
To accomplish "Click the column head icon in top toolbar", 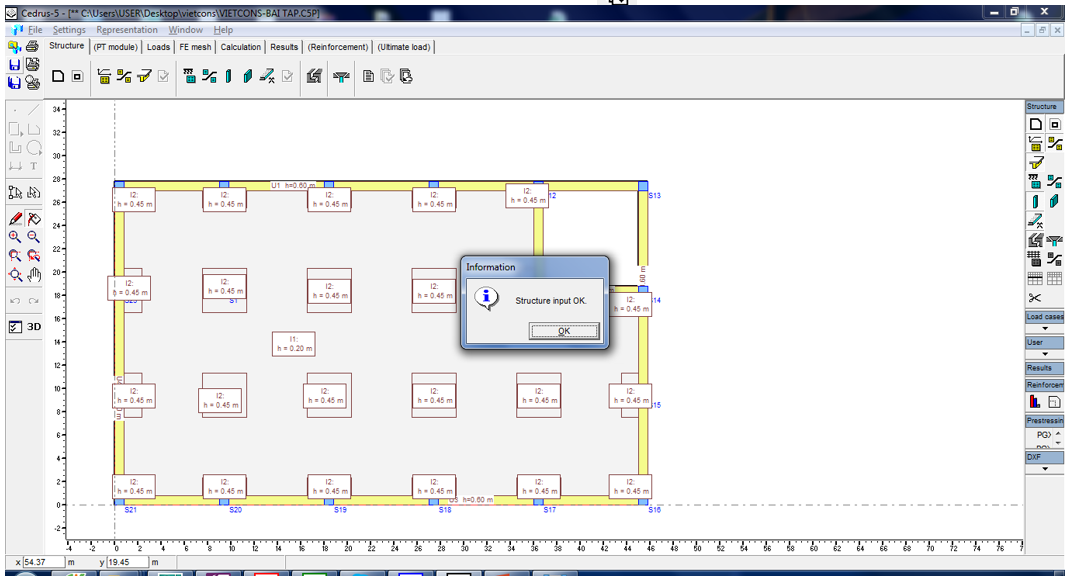I will point(341,77).
